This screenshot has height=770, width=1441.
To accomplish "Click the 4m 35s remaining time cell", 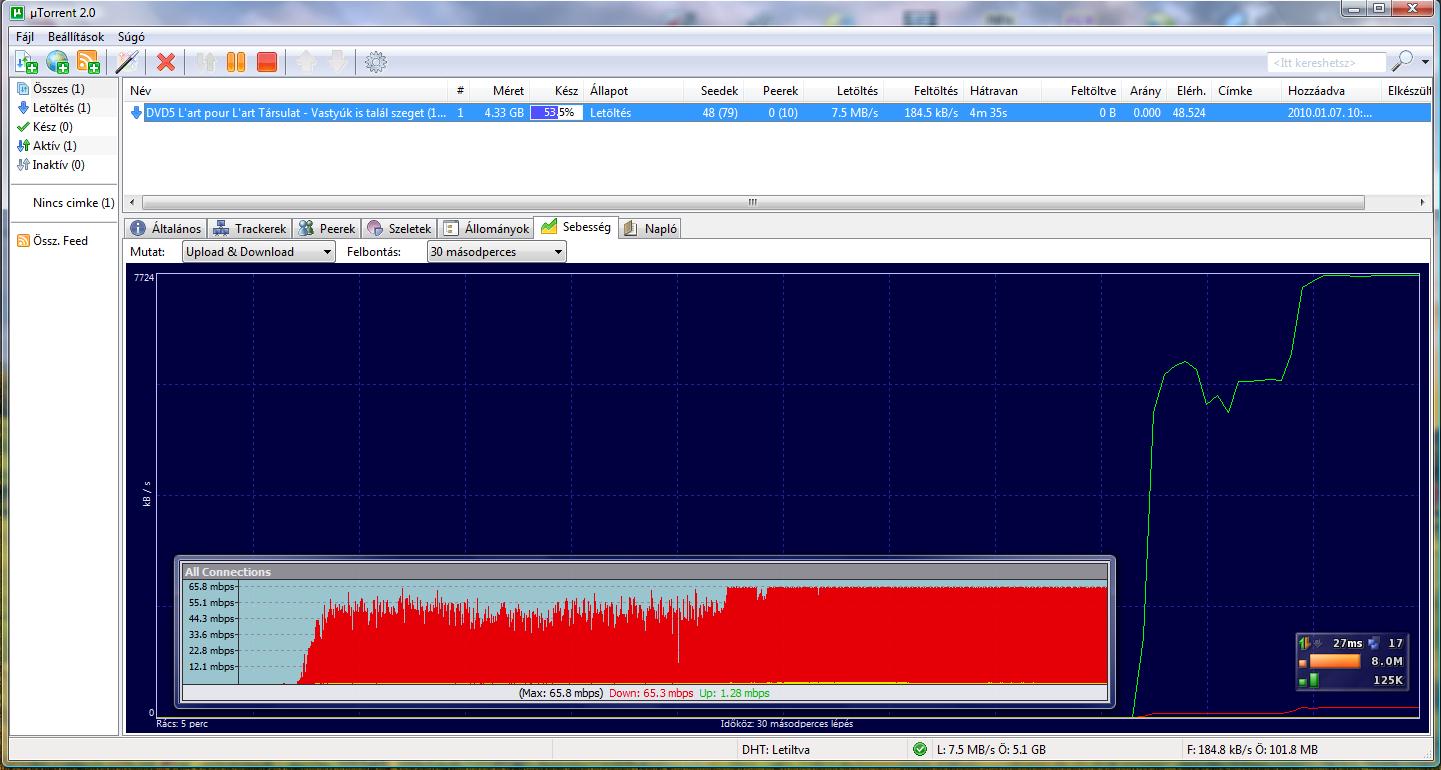I will (x=988, y=113).
